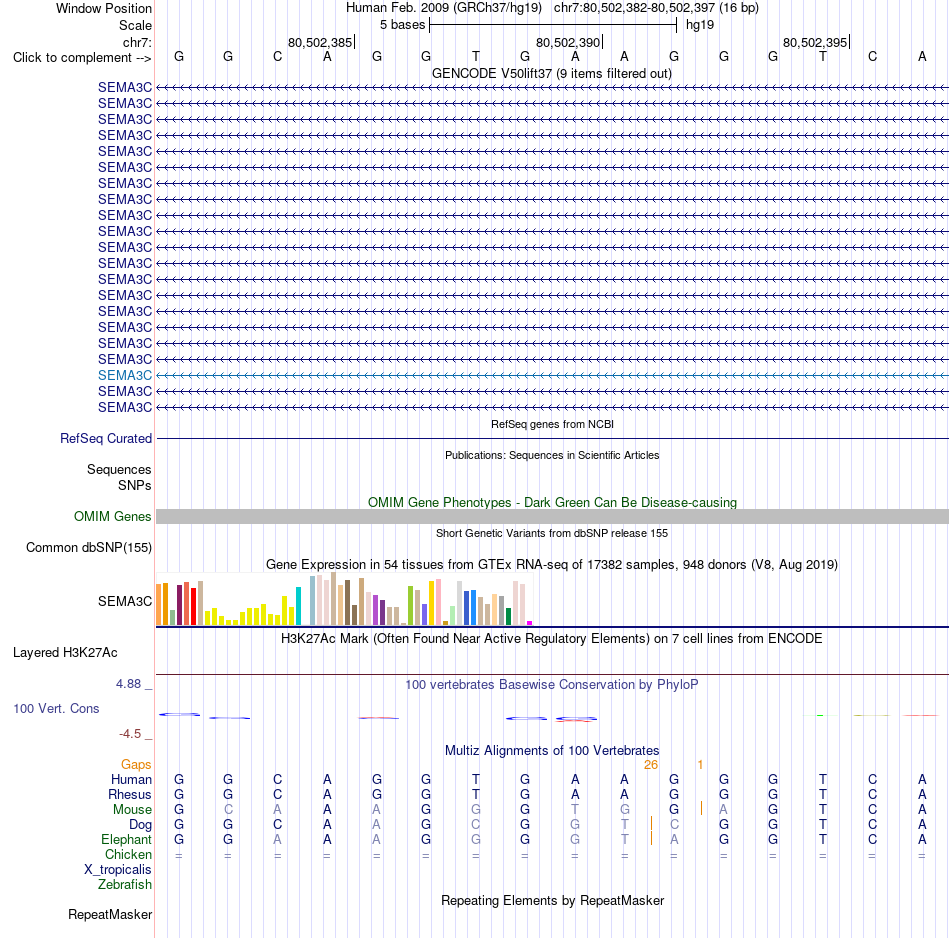The width and height of the screenshot is (950, 938).
Task: Click the 'RepeatMasker' track label
Action: (x=110, y=914)
